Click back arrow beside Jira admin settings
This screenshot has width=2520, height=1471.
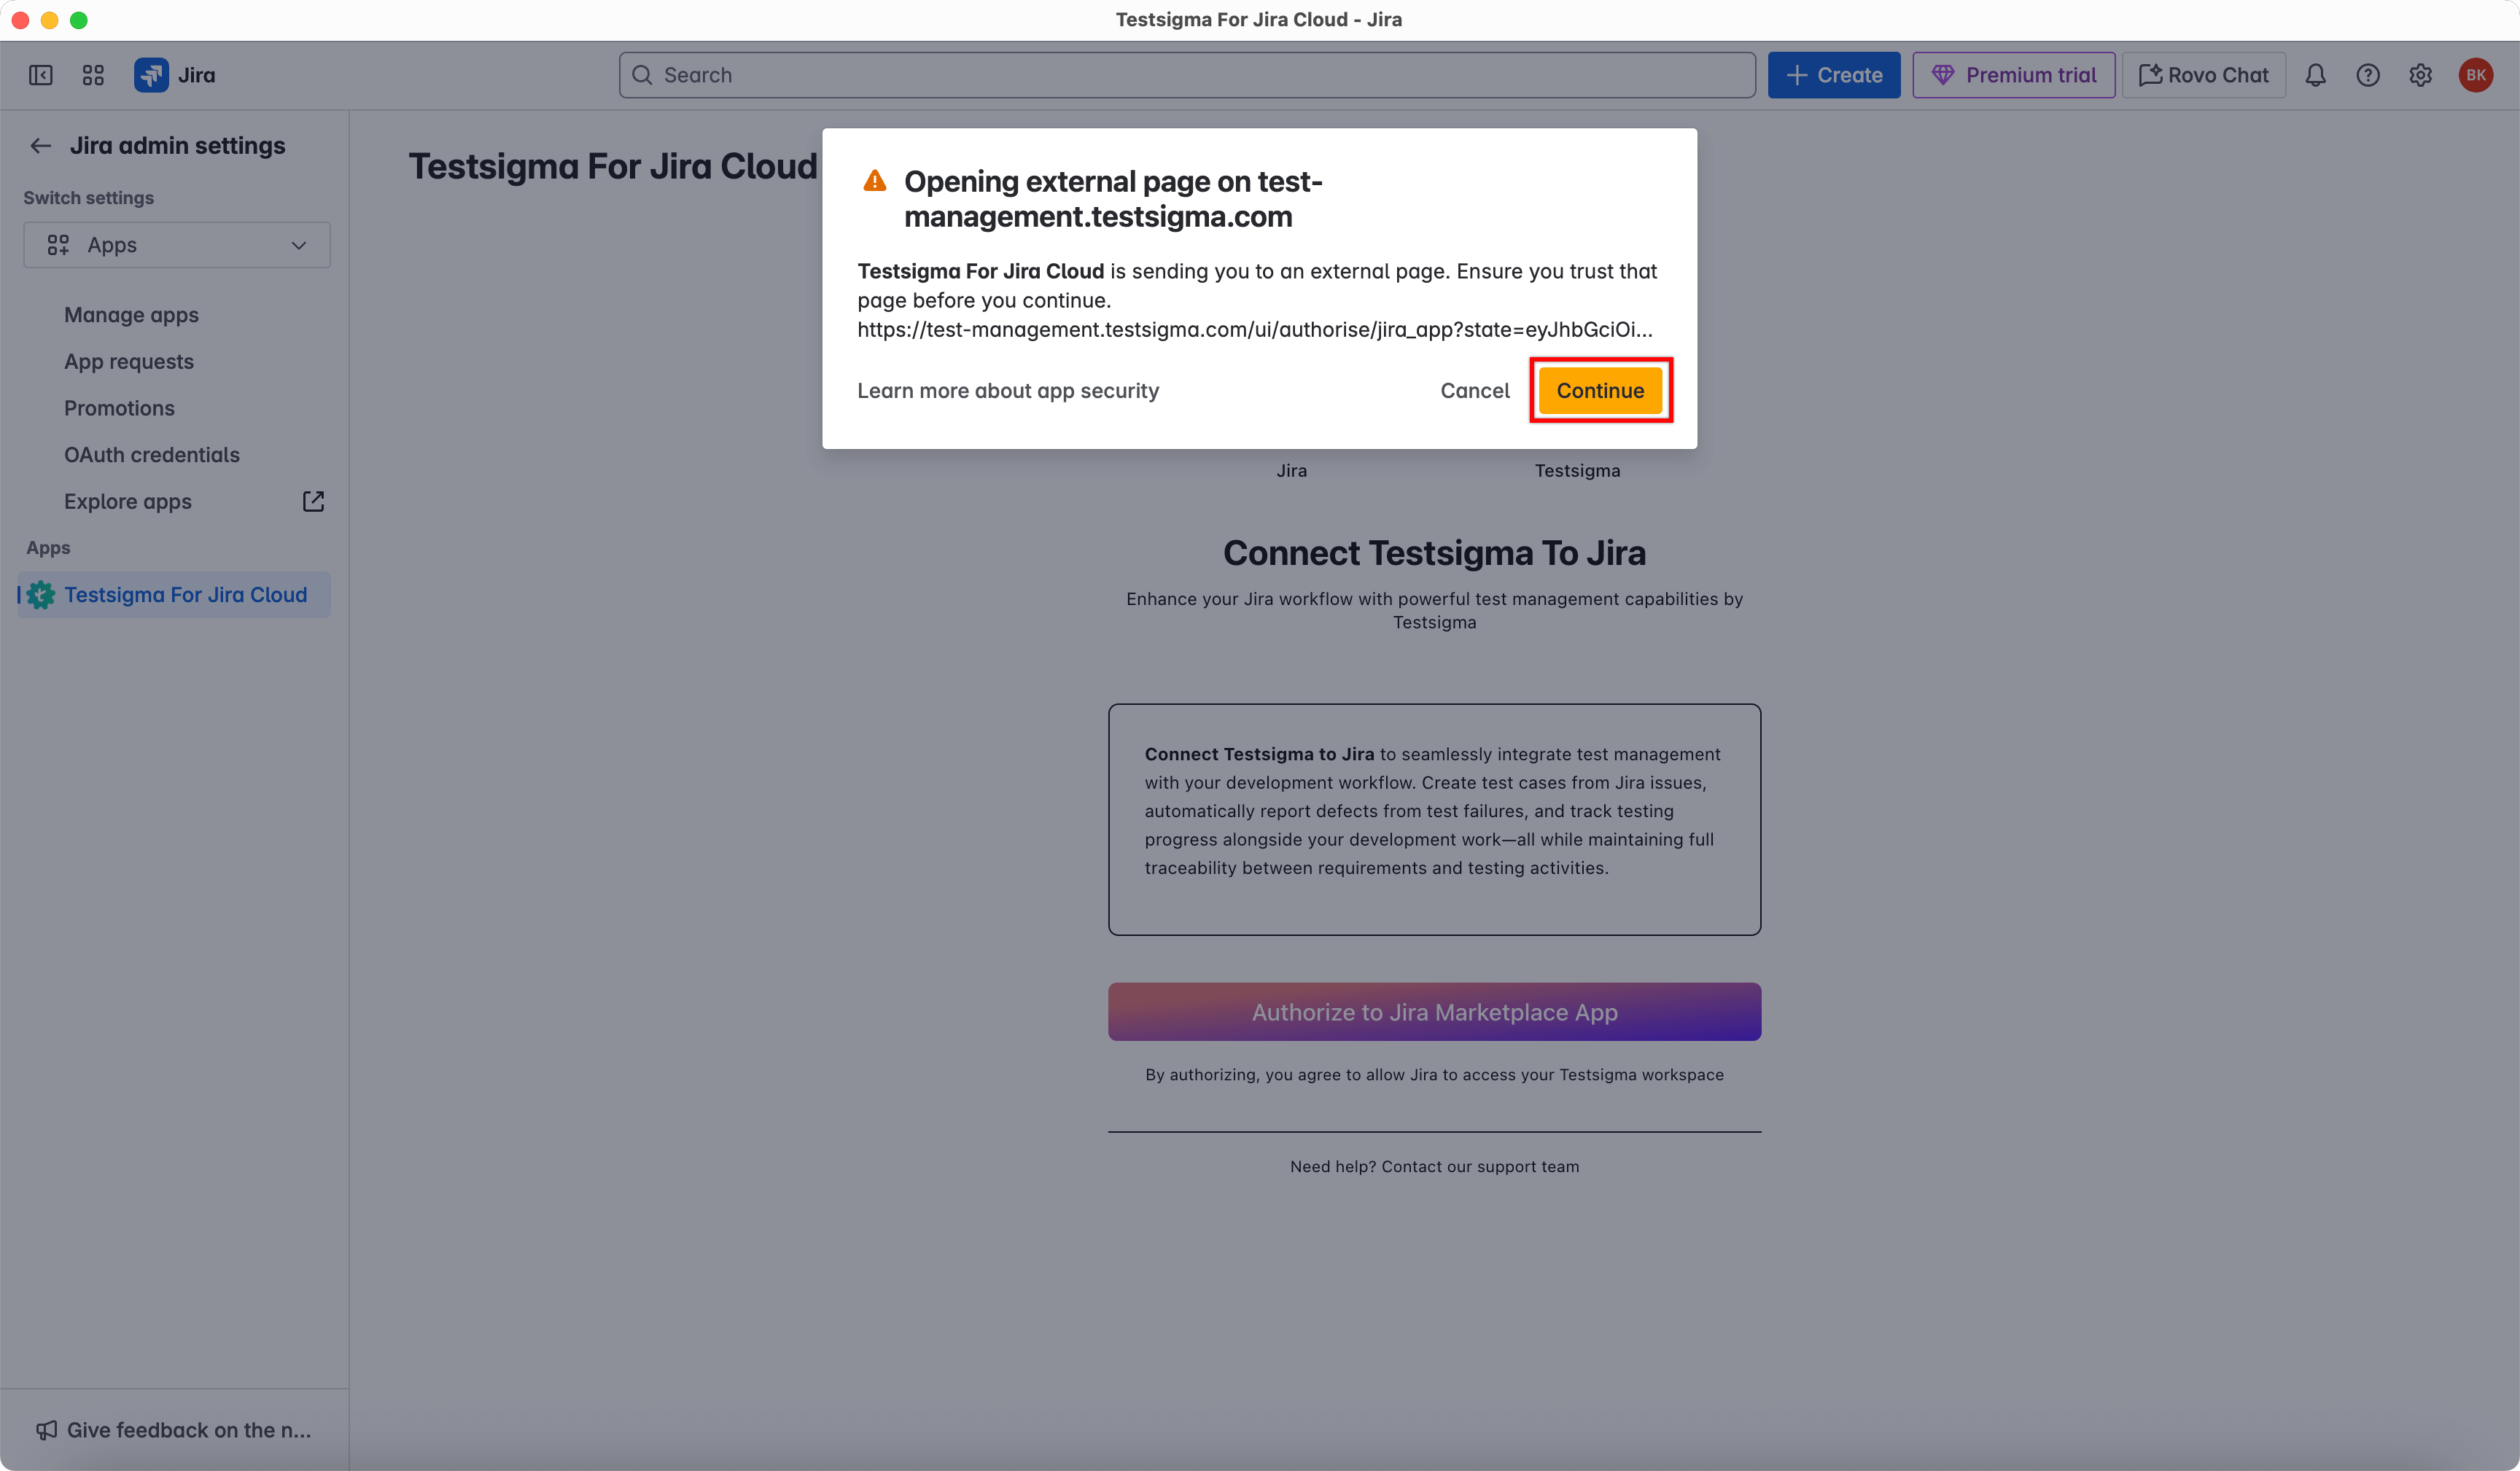(x=40, y=146)
